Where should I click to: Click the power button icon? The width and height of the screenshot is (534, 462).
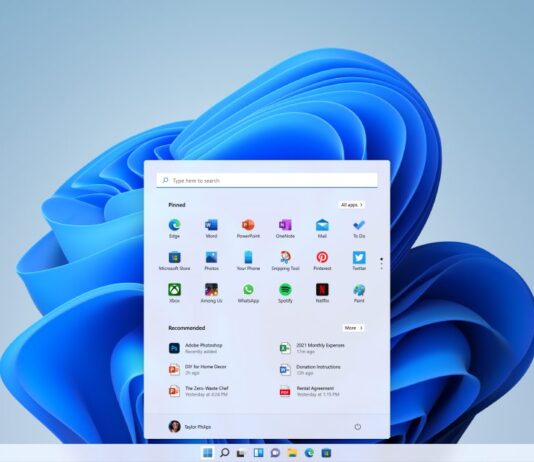(358, 427)
